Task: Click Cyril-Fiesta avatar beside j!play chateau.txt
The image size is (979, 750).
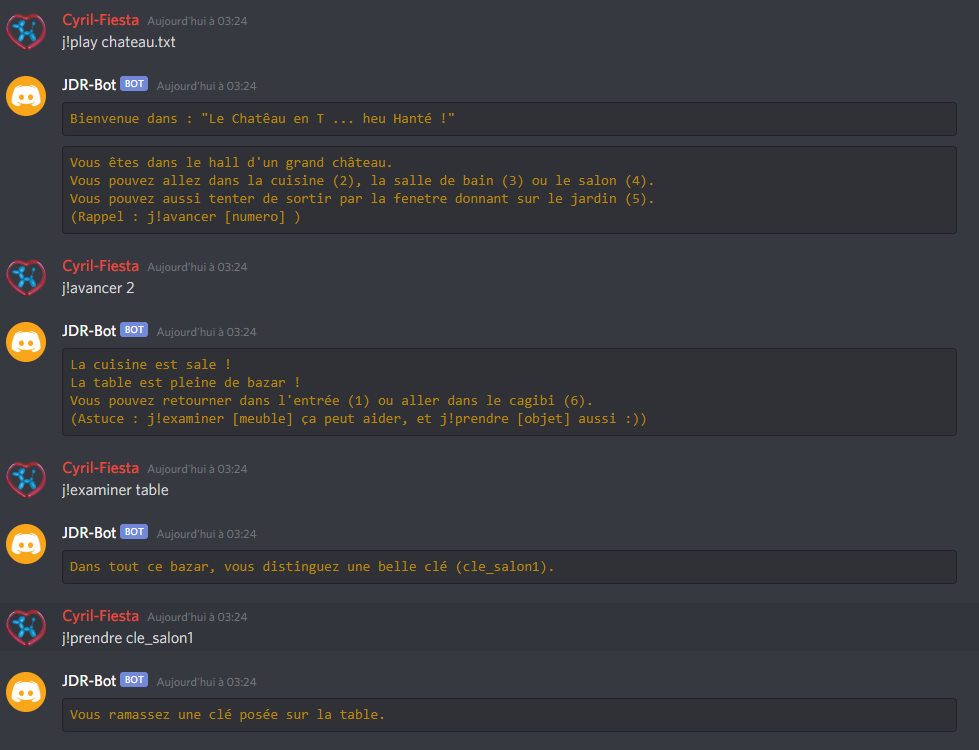Action: pos(26,31)
